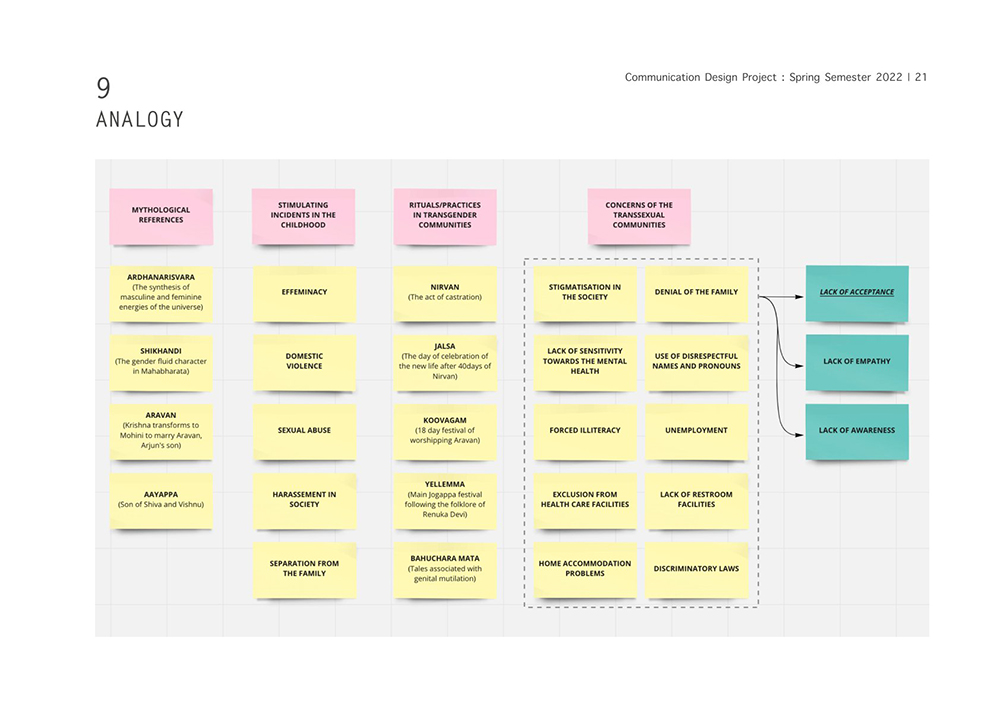Image resolution: width=1000 pixels, height=707 pixels.
Task: Click the JALSA sticky note
Action: [x=445, y=362]
